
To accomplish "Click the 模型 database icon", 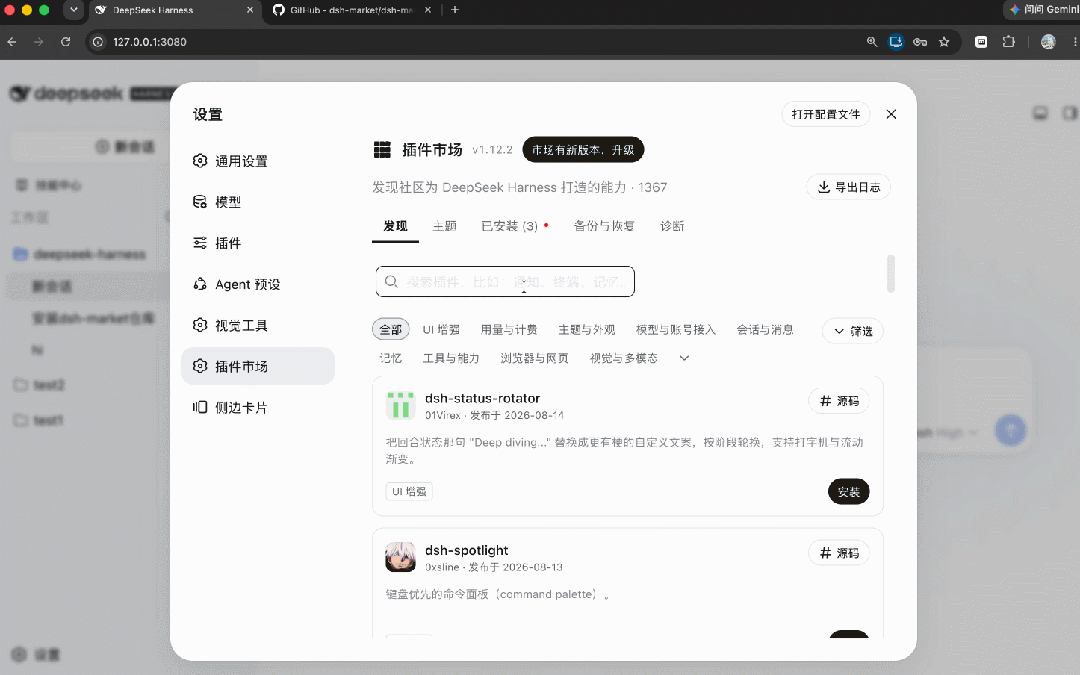I will click(200, 202).
